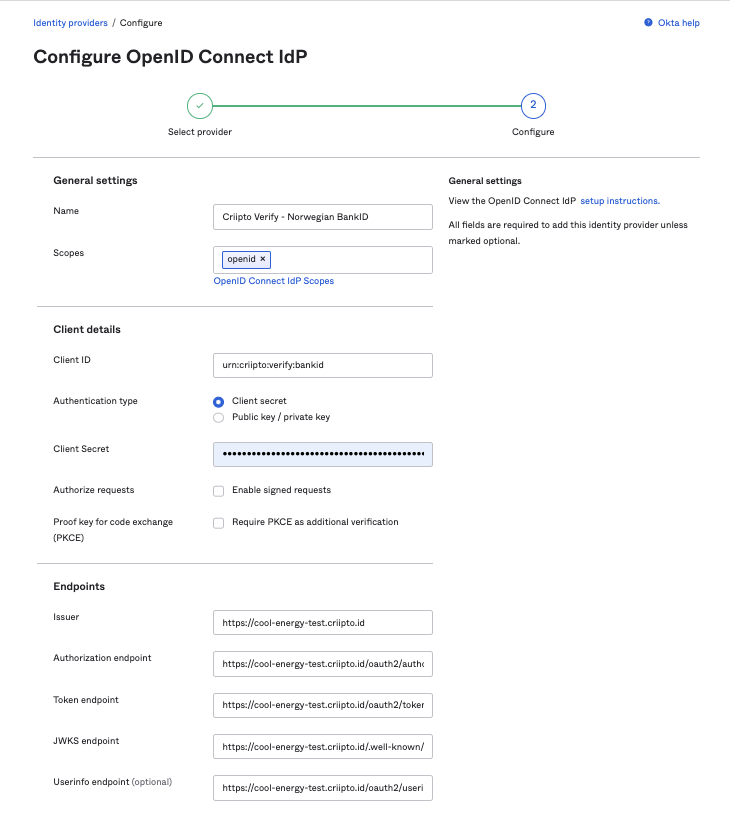Click the Client Secret password field
The height and width of the screenshot is (818, 730).
click(x=323, y=455)
